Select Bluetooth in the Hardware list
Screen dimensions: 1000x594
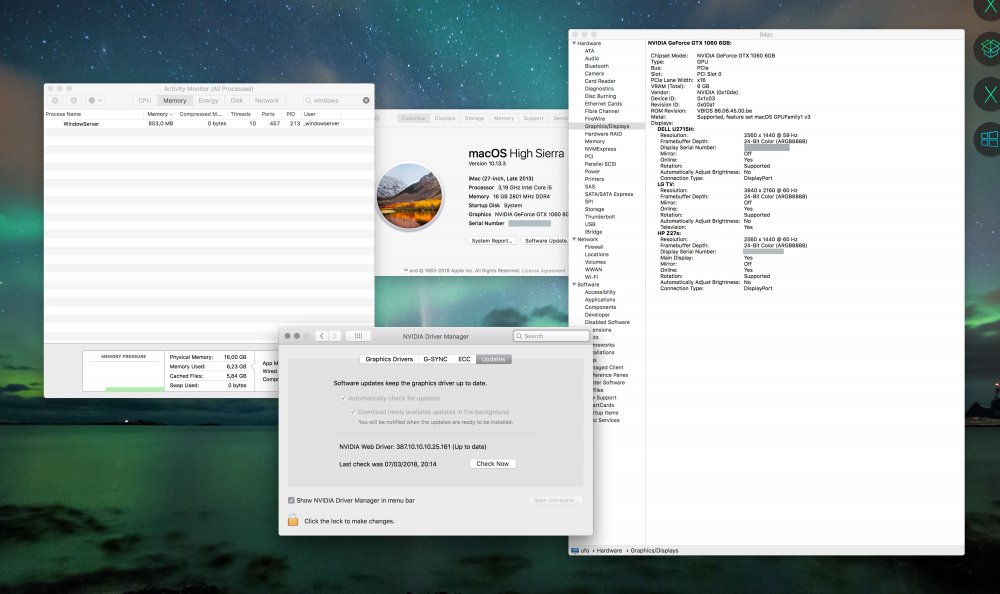[x=596, y=66]
